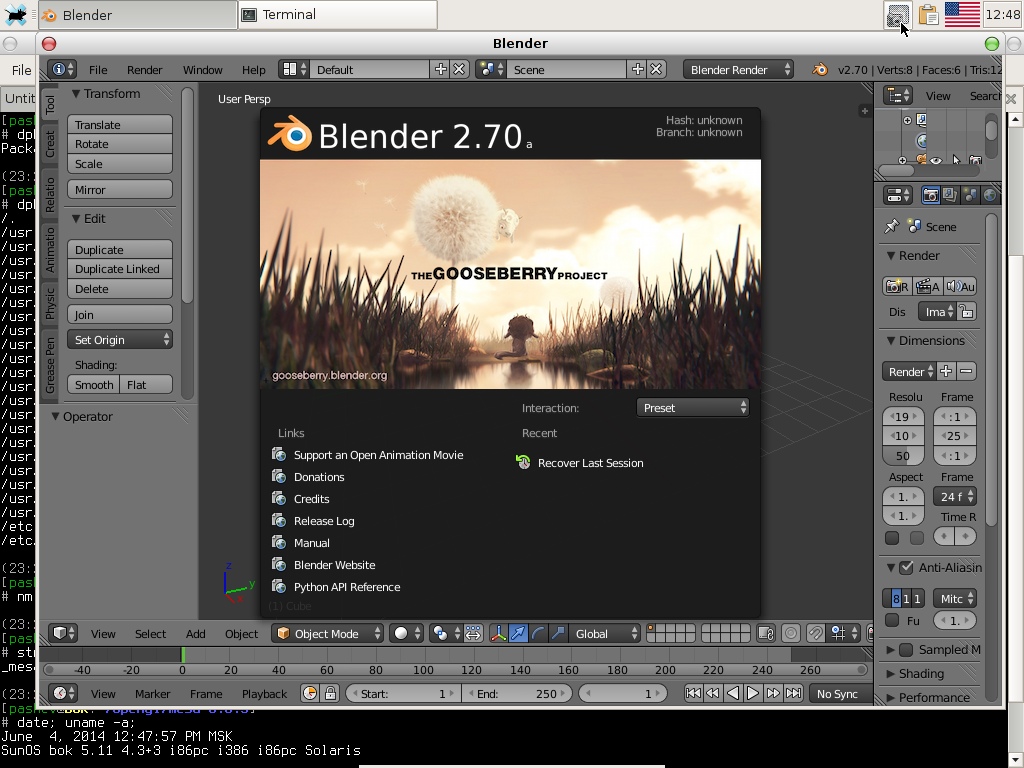Add a new screen layout
The height and width of the screenshot is (768, 1024).
[441, 69]
